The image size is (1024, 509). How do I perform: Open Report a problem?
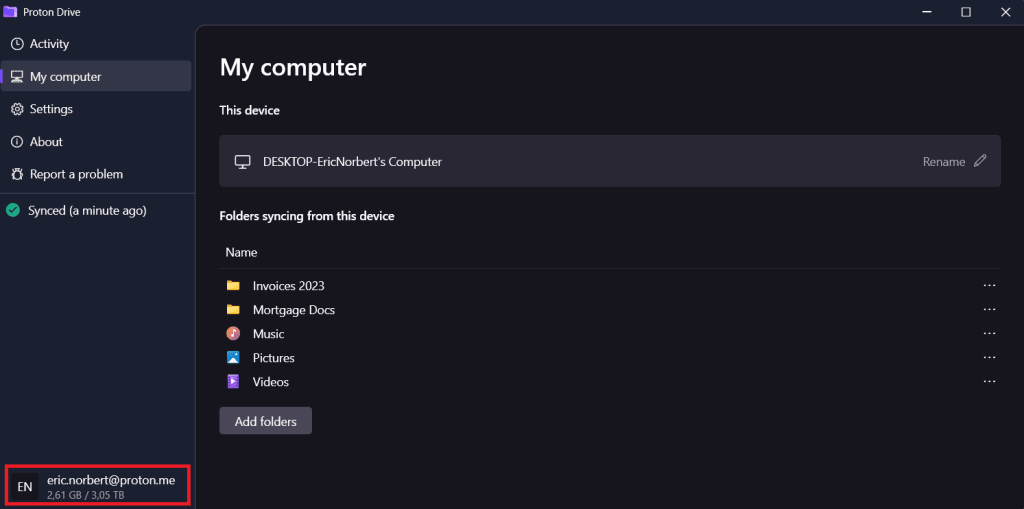click(x=96, y=174)
